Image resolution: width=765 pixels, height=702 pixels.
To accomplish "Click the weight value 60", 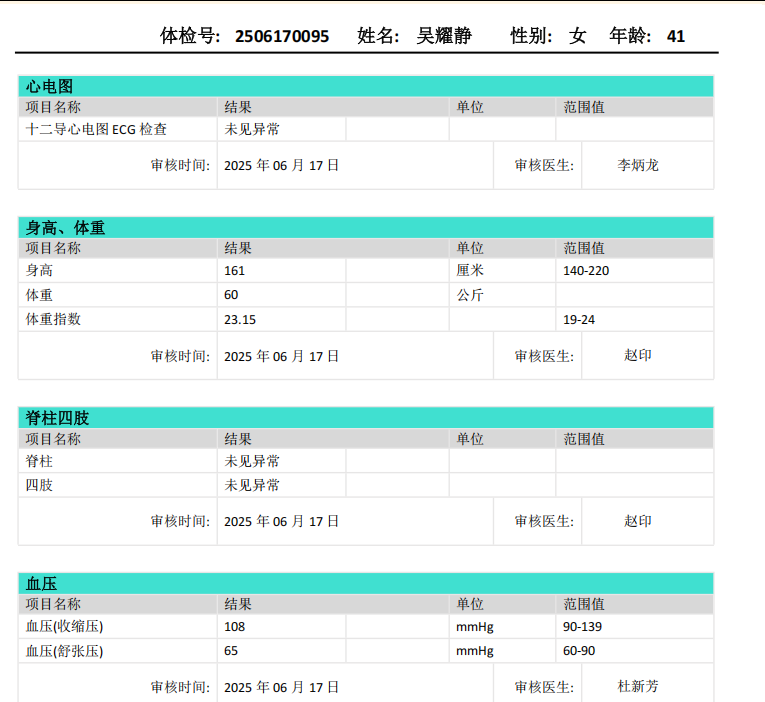I will click(232, 295).
